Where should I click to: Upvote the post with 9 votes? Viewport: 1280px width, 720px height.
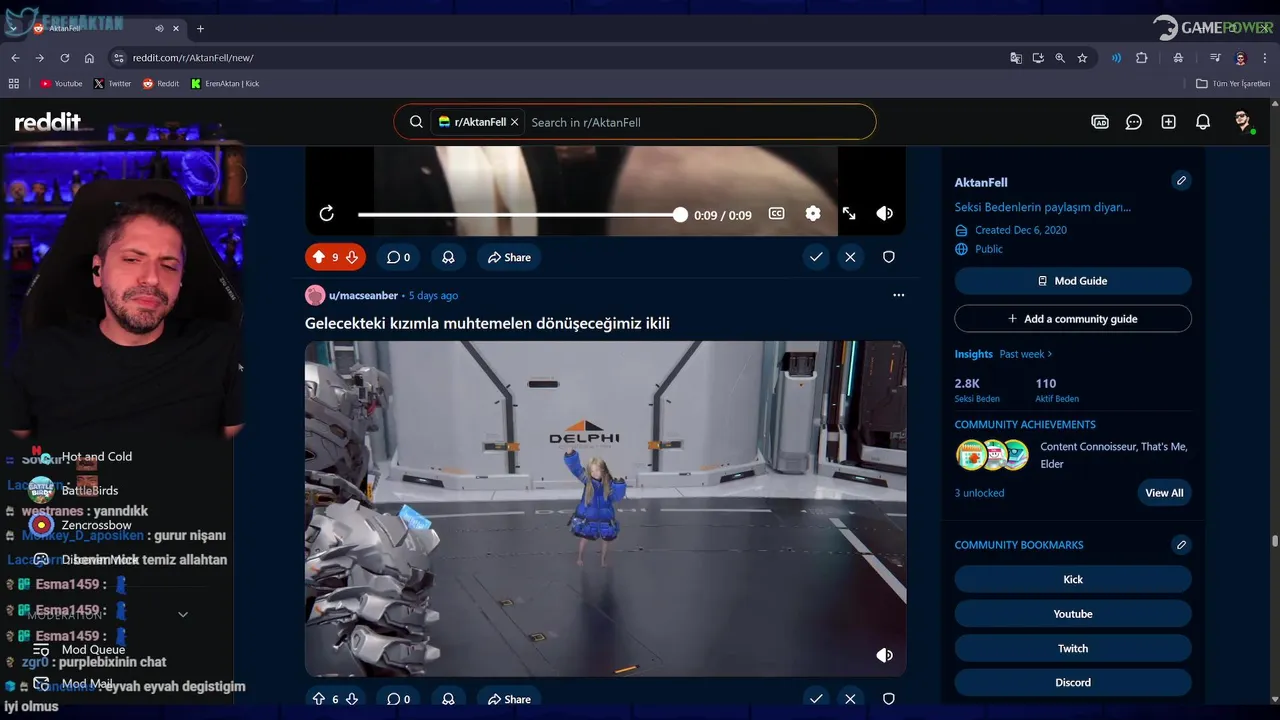click(x=319, y=257)
